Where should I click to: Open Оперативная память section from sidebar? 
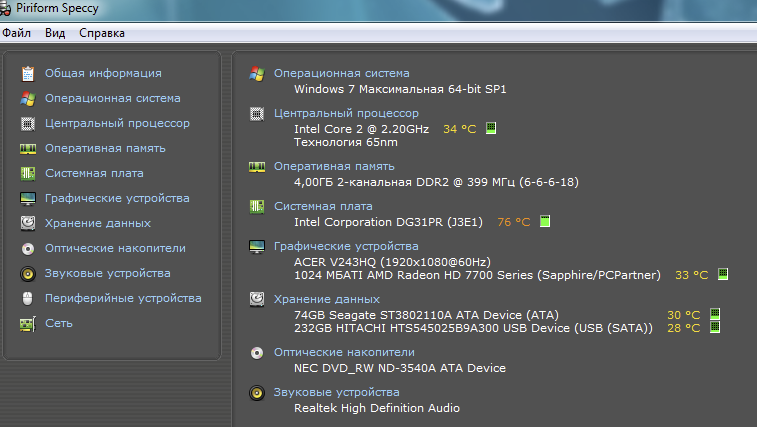click(105, 148)
